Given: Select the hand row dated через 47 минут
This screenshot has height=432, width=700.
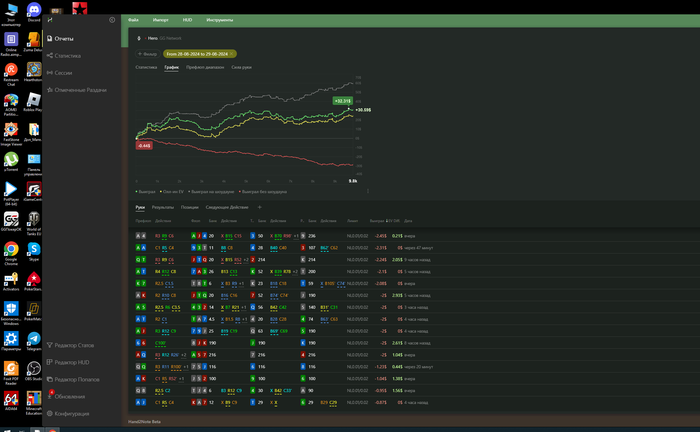Looking at the screenshot, I should tap(414, 248).
